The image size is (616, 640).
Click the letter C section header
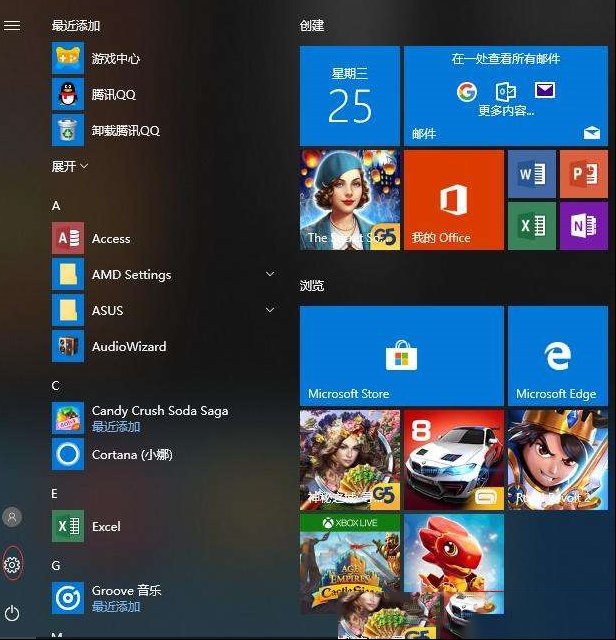pyautogui.click(x=56, y=386)
